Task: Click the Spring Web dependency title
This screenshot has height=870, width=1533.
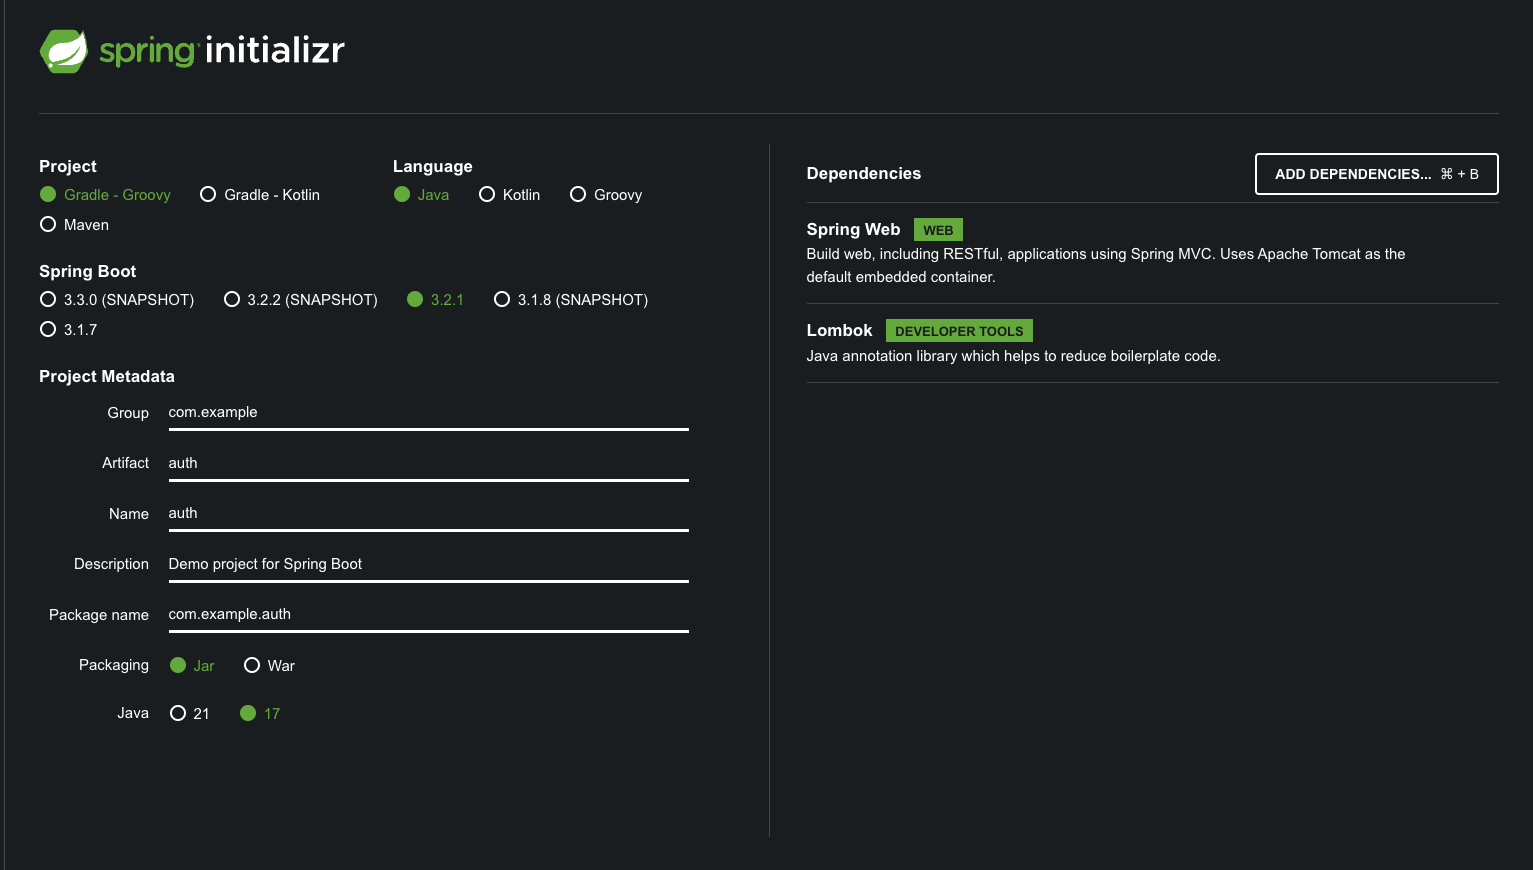Action: pos(853,230)
